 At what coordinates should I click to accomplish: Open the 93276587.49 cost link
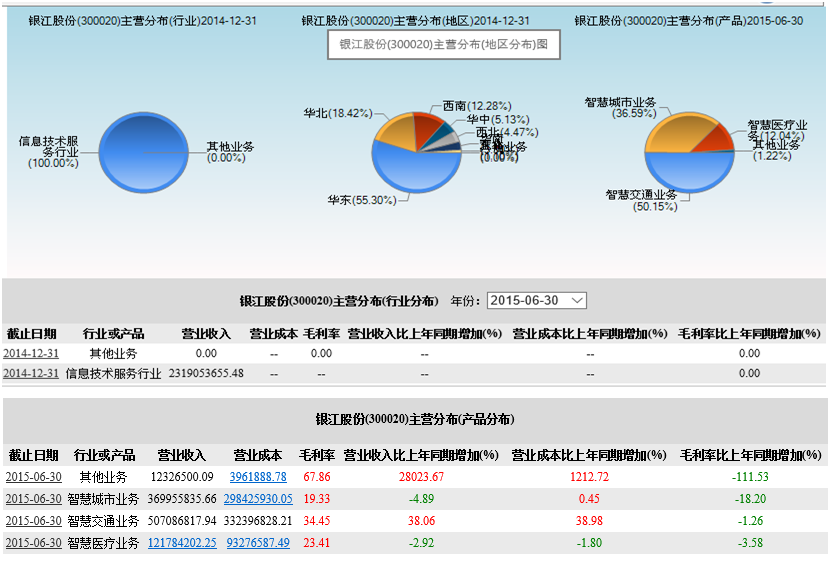[258, 543]
